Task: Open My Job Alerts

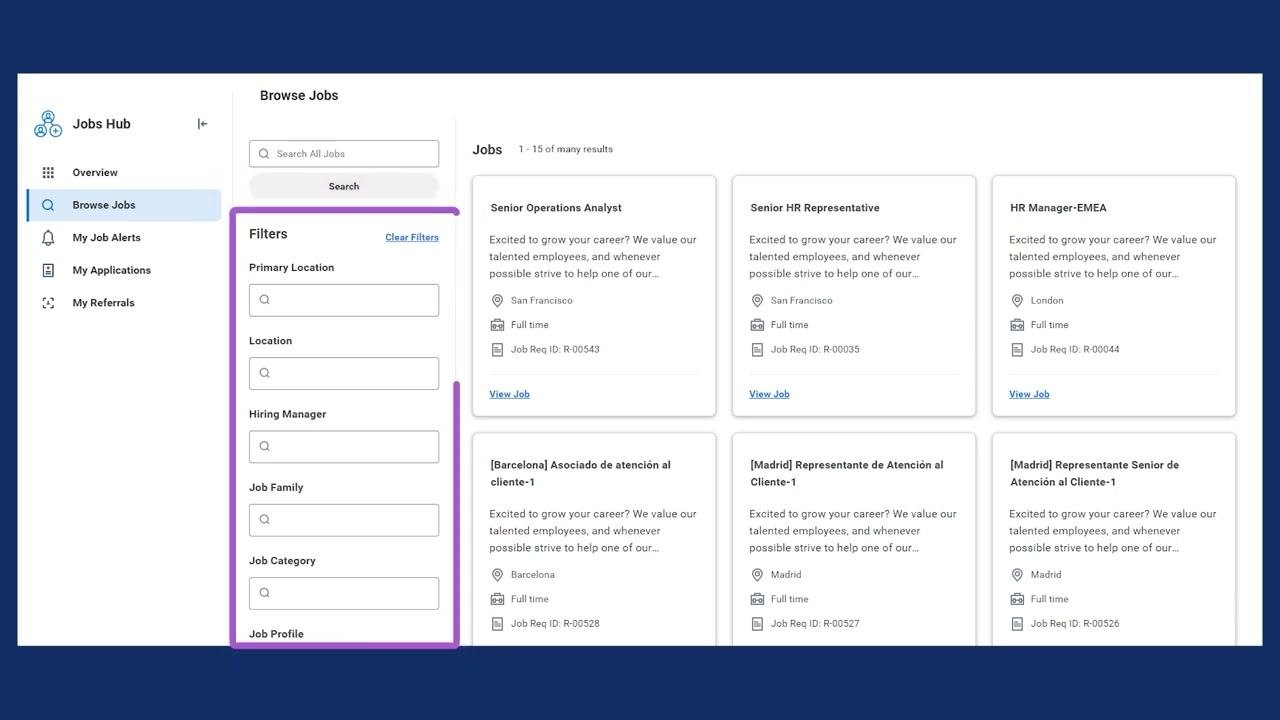Action: (124, 238)
